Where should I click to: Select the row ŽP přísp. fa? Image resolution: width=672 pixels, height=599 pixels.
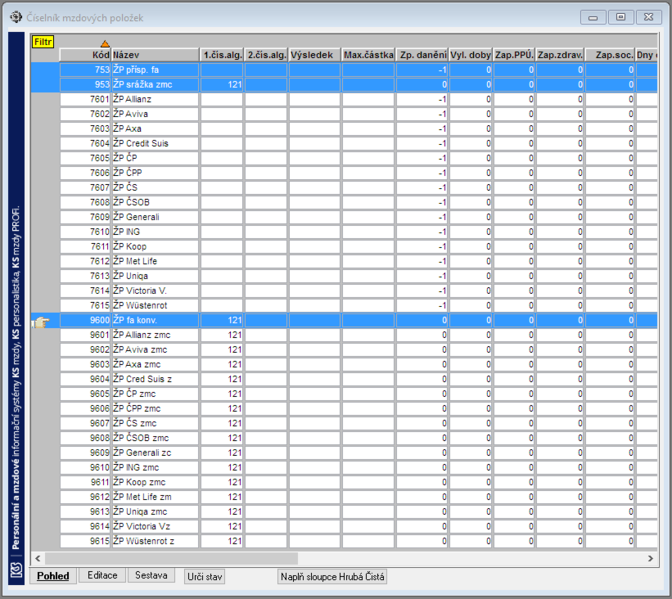[344, 70]
